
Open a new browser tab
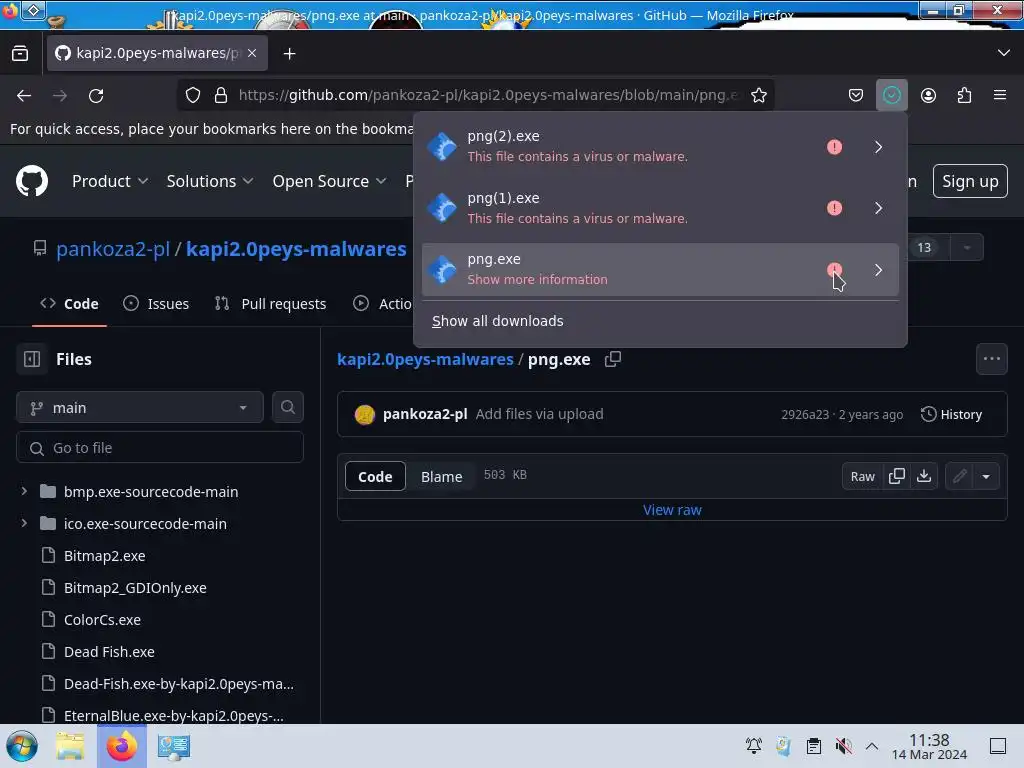tap(289, 54)
